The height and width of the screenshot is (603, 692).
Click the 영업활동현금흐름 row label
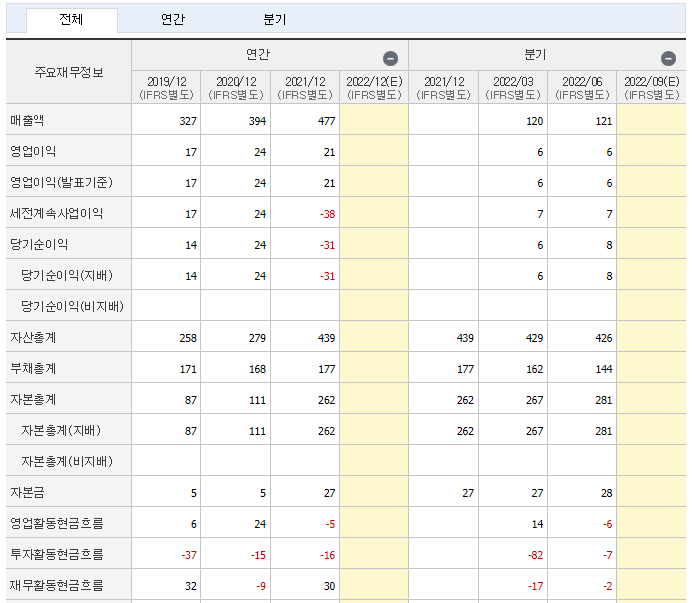[x=56, y=524]
